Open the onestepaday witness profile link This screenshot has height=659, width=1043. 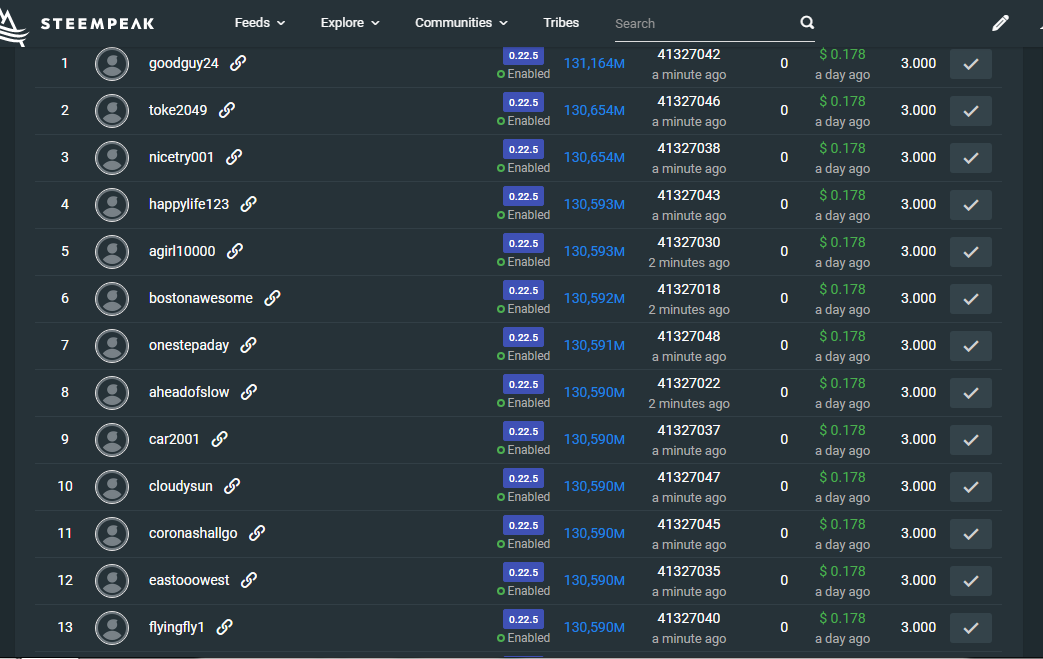(189, 345)
